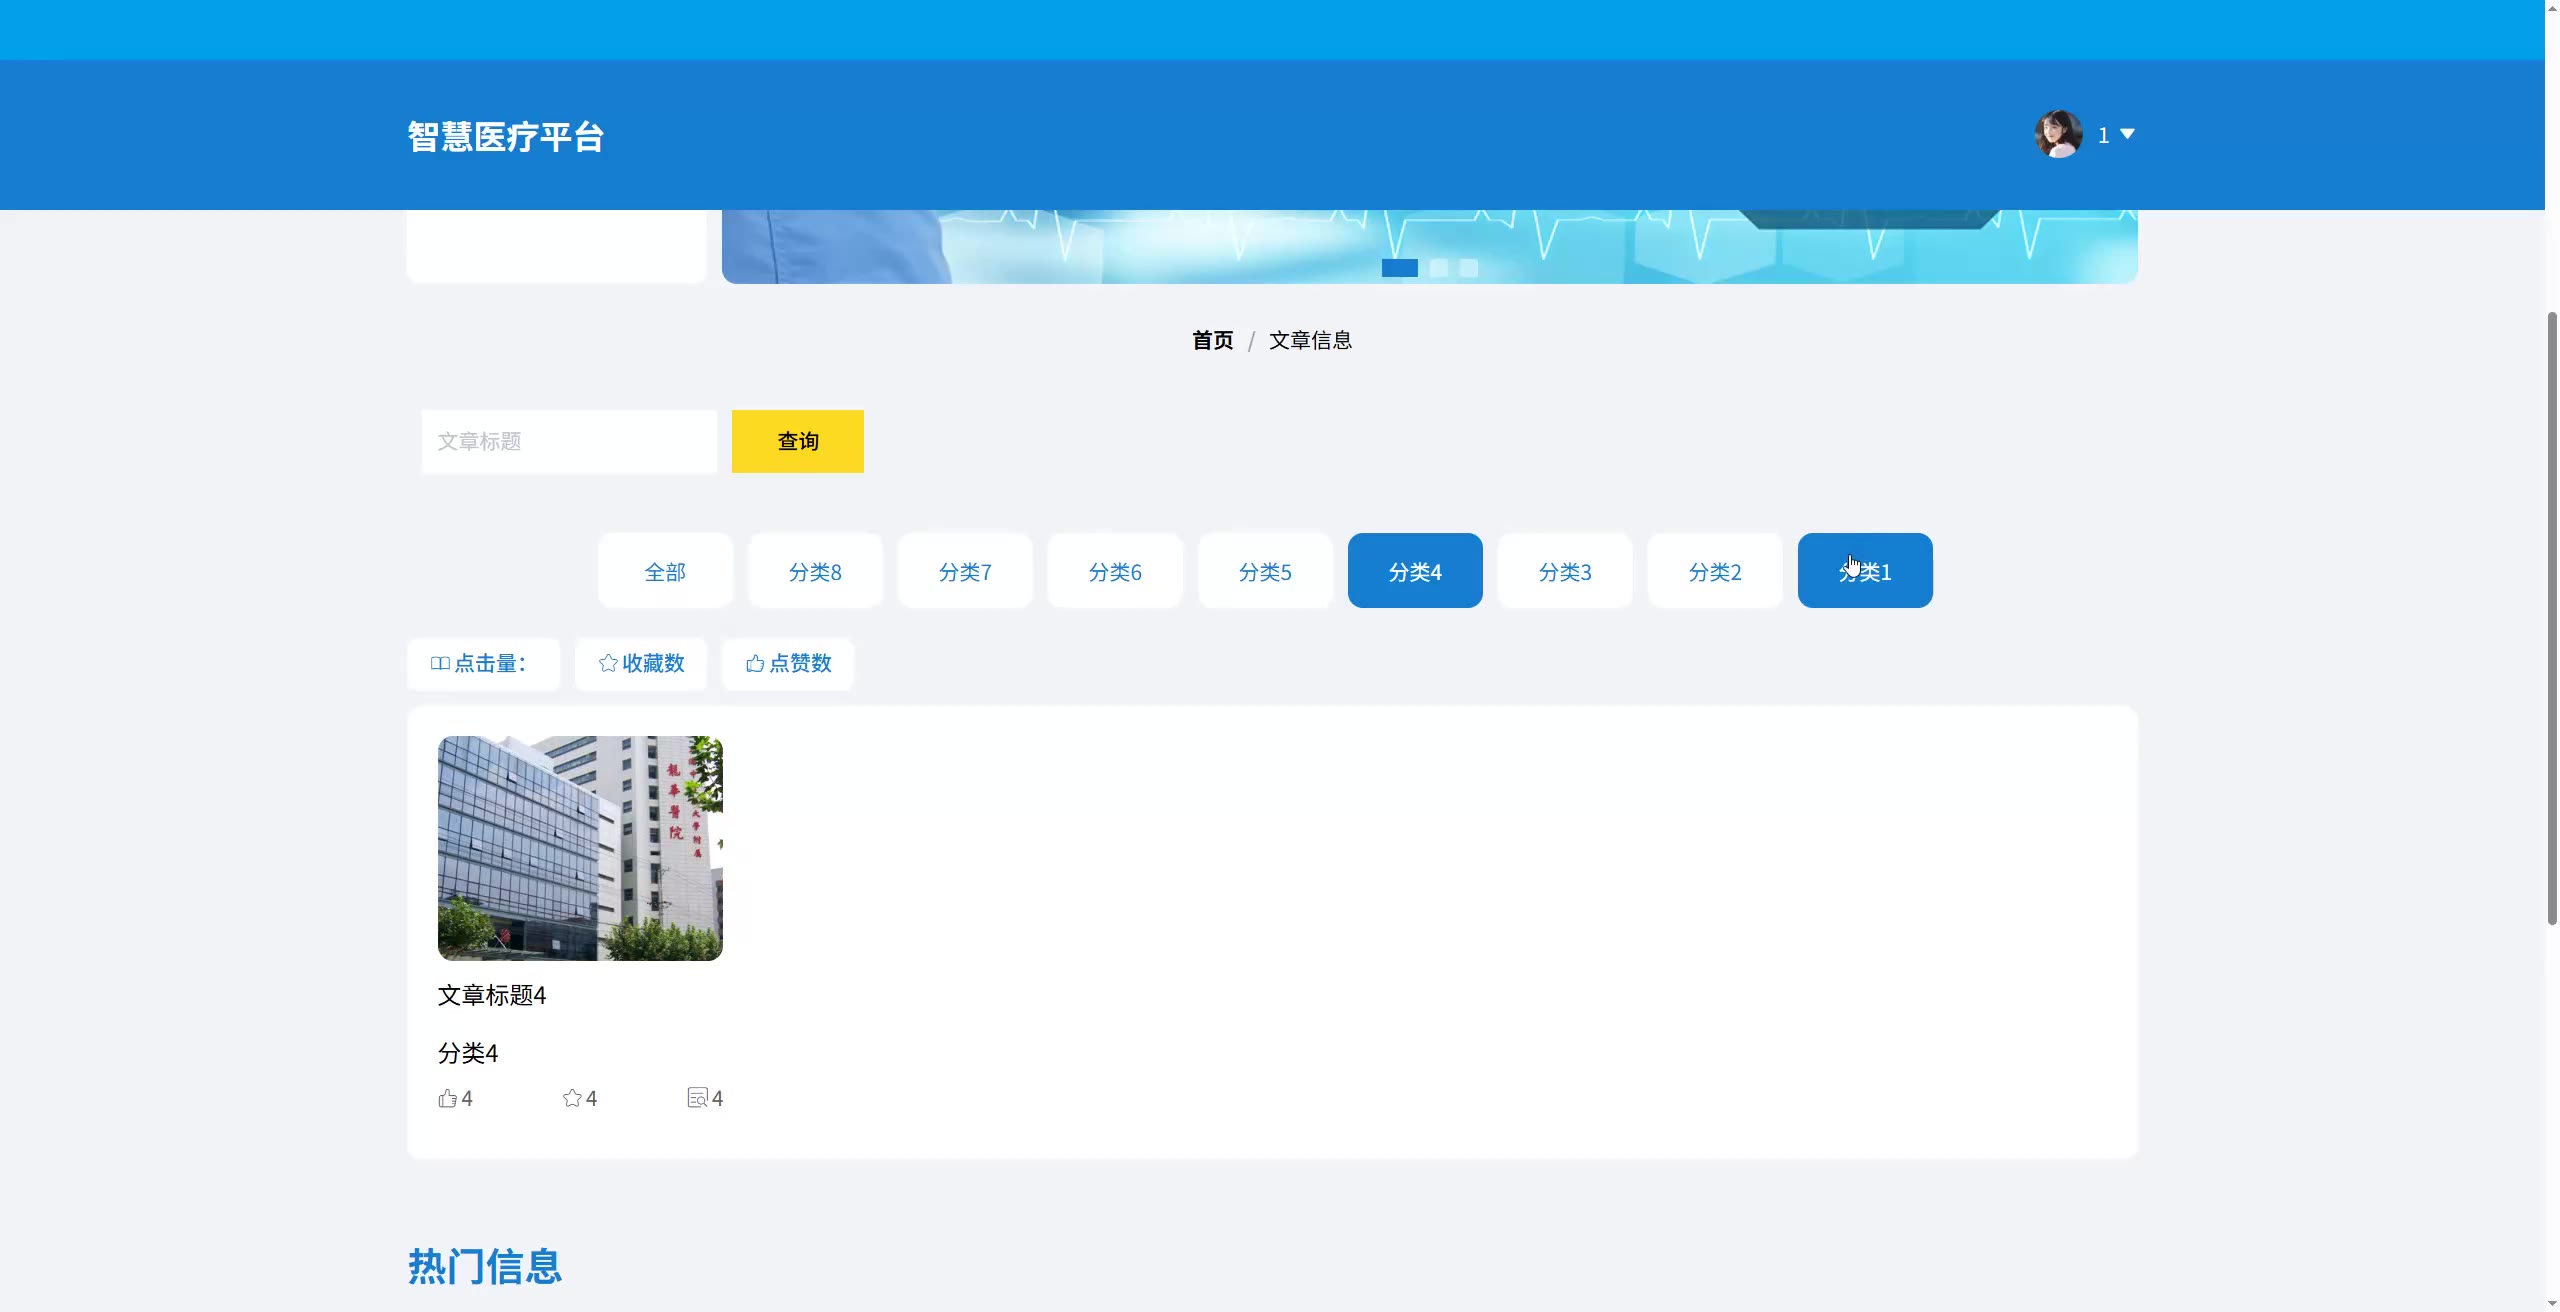The height and width of the screenshot is (1312, 2560).
Task: Open the 文章标题4 article title
Action: [x=492, y=995]
